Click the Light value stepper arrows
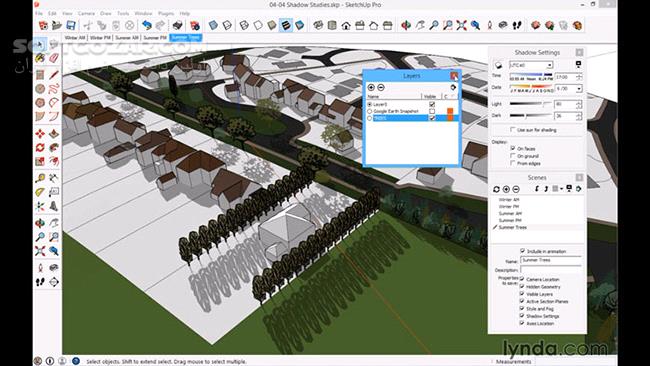 (x=579, y=104)
